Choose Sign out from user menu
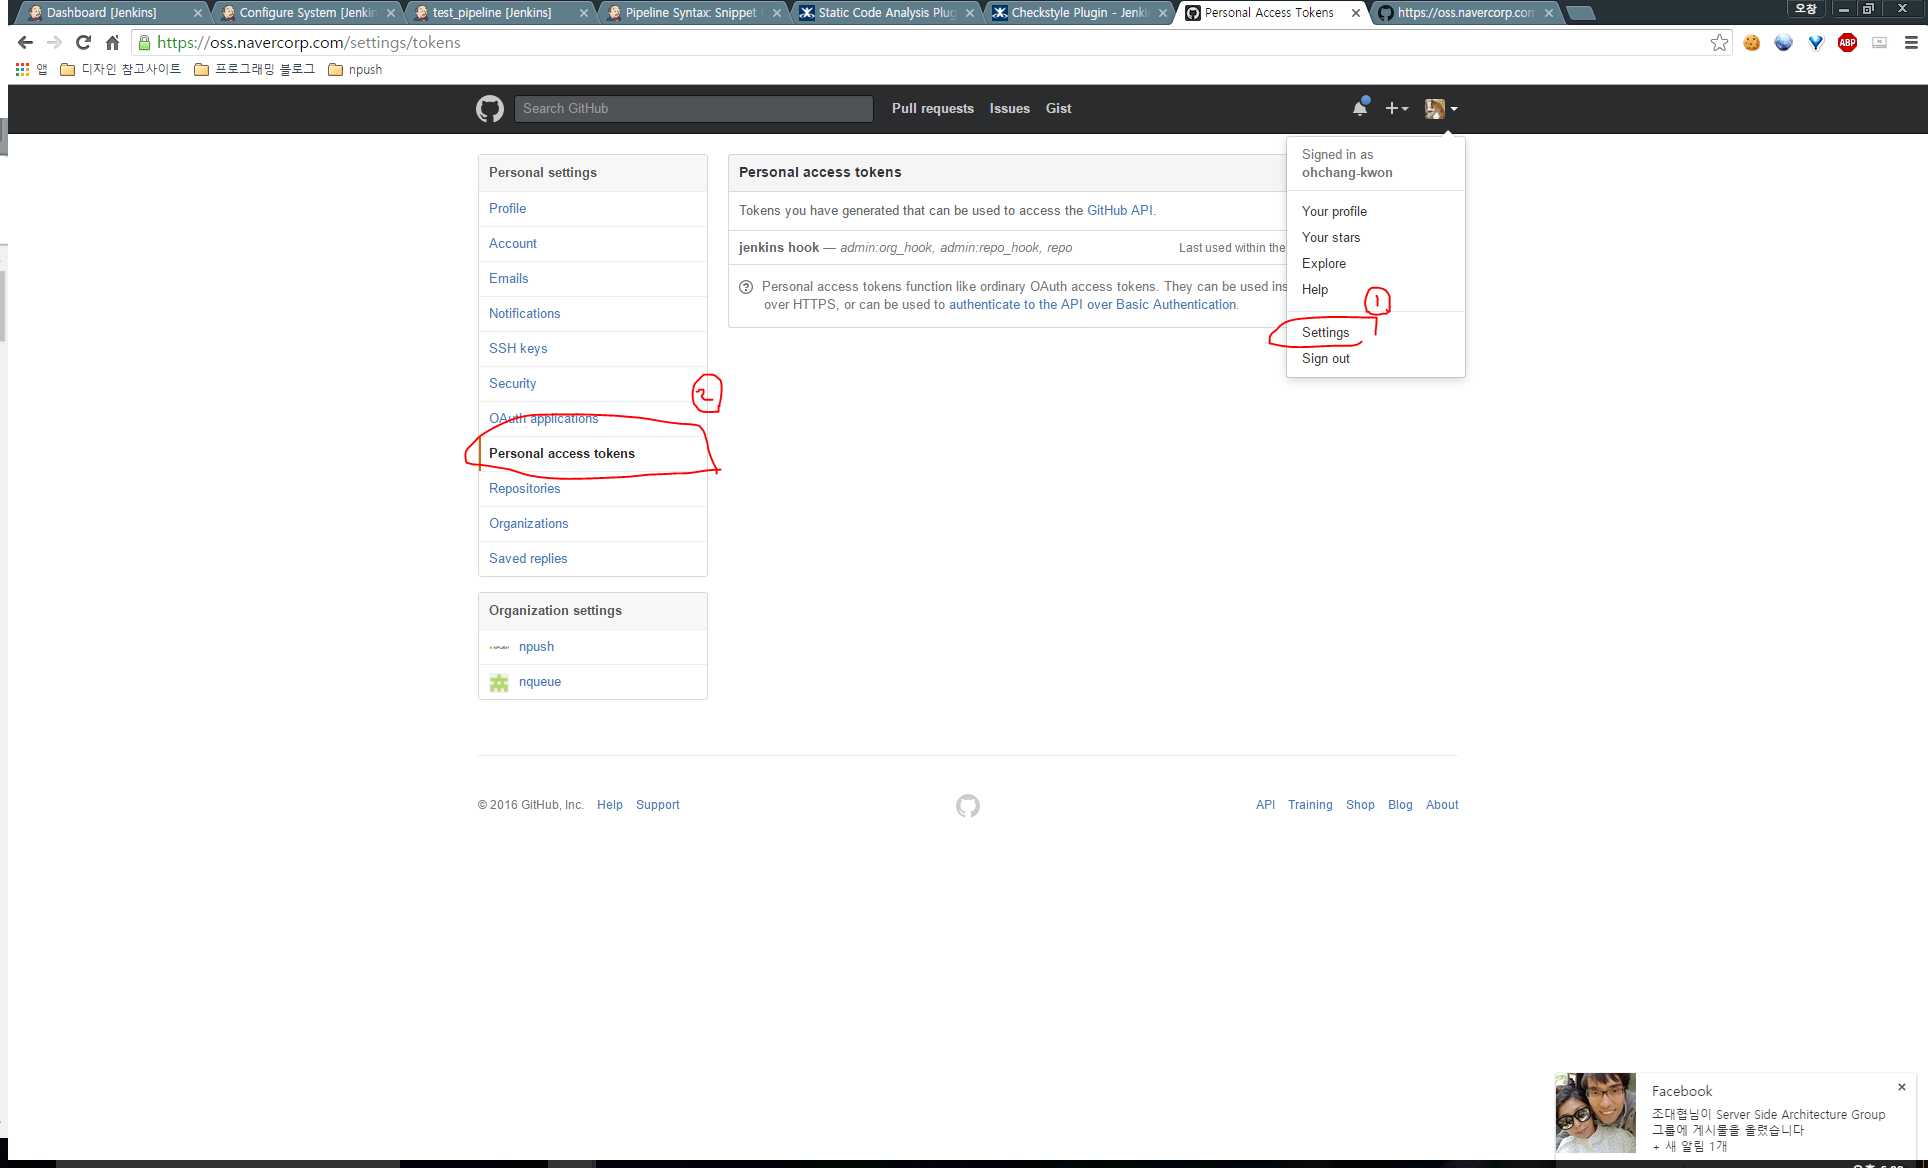 (1325, 358)
